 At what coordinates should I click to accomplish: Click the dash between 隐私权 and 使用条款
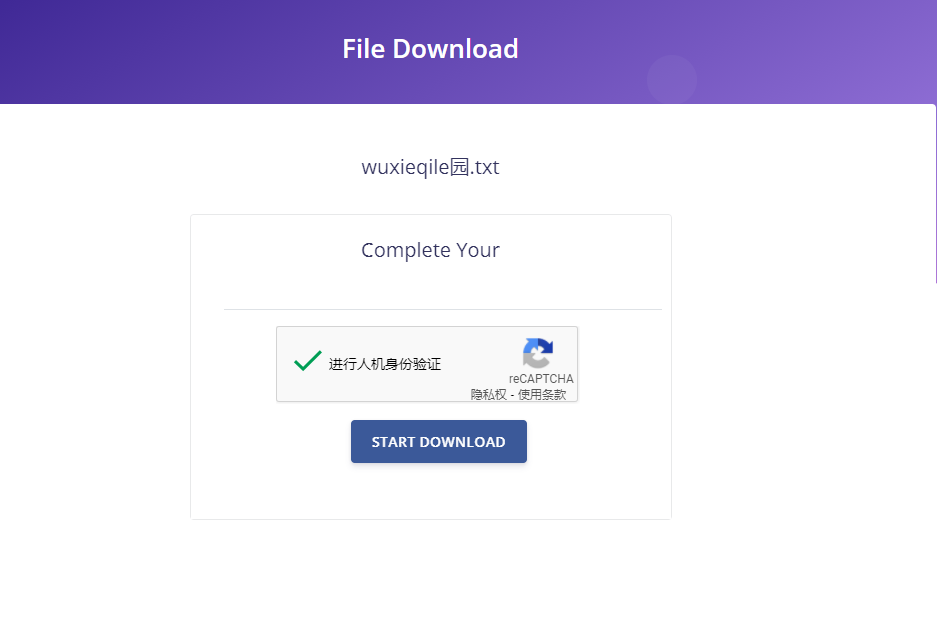(512, 395)
